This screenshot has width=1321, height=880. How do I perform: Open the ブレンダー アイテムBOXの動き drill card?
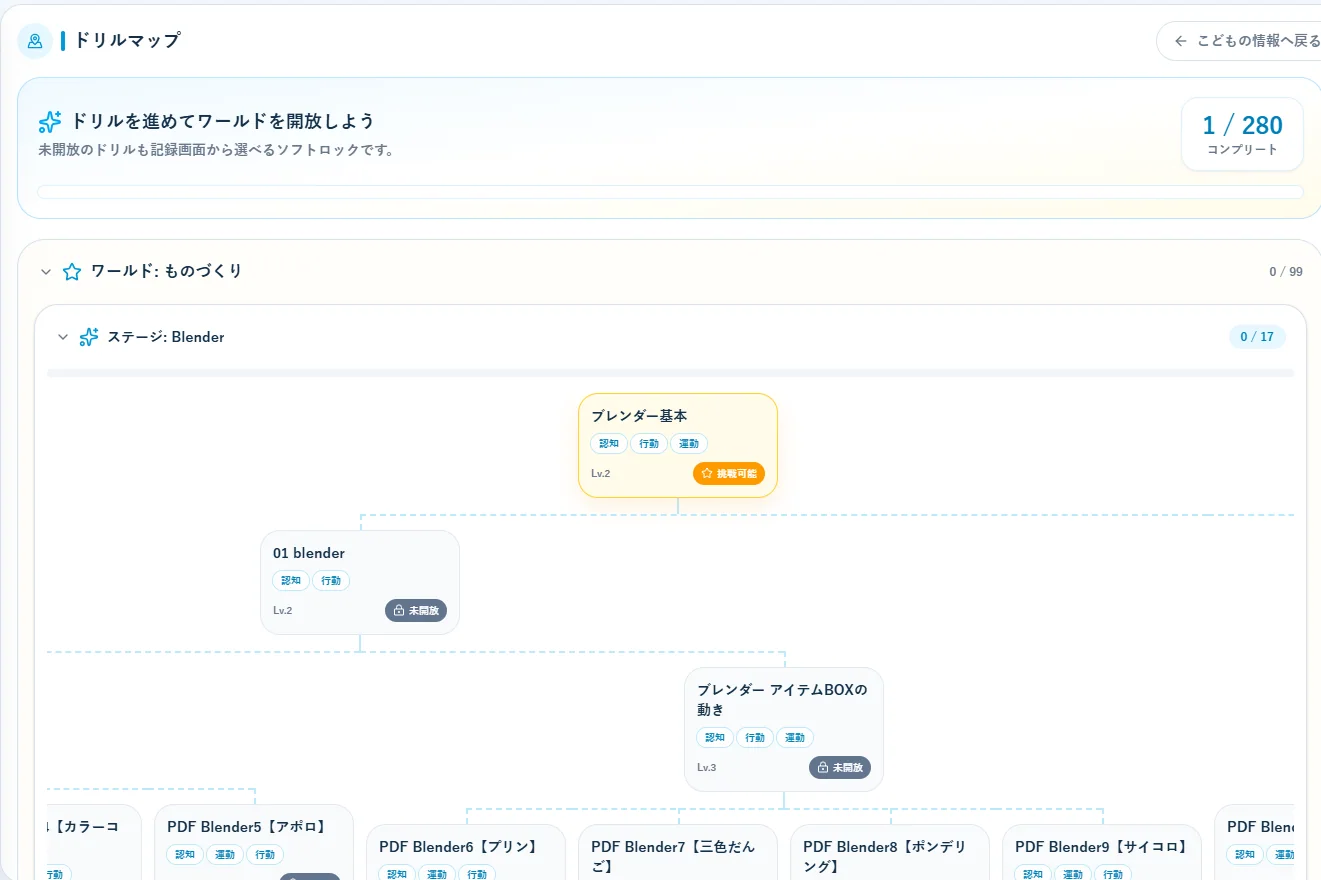tap(784, 729)
